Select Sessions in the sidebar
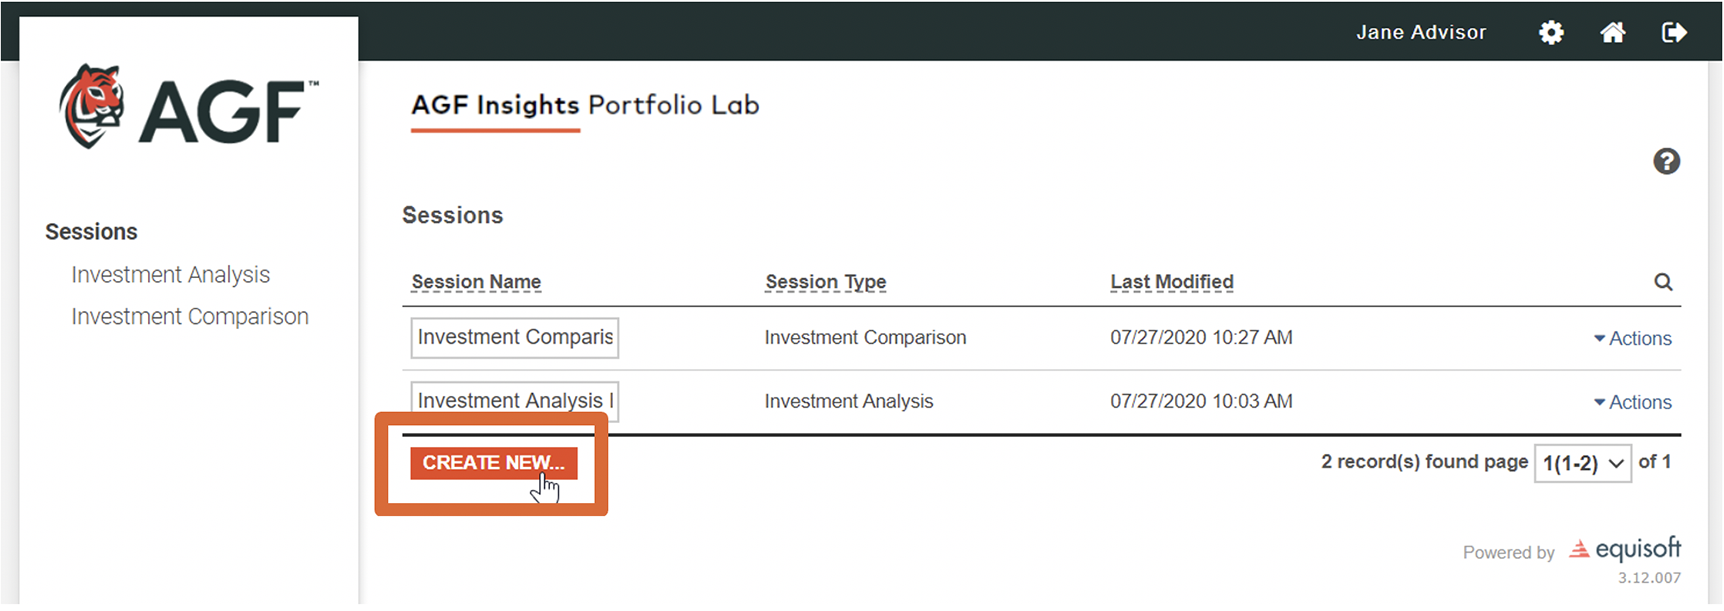Image resolution: width=1724 pixels, height=611 pixels. click(x=91, y=232)
